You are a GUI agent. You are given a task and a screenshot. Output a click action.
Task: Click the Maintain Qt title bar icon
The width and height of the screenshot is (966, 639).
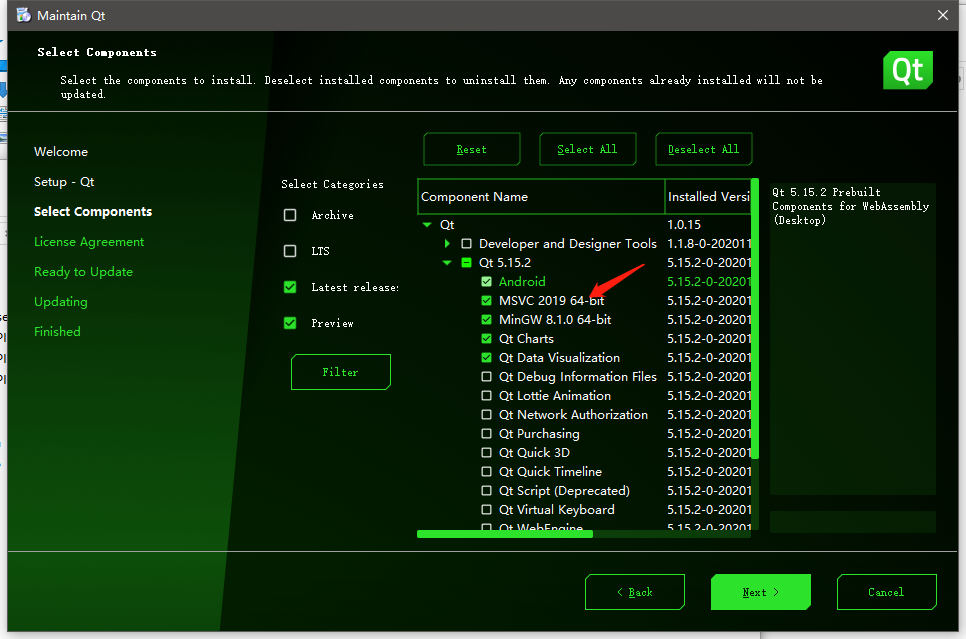[x=23, y=15]
